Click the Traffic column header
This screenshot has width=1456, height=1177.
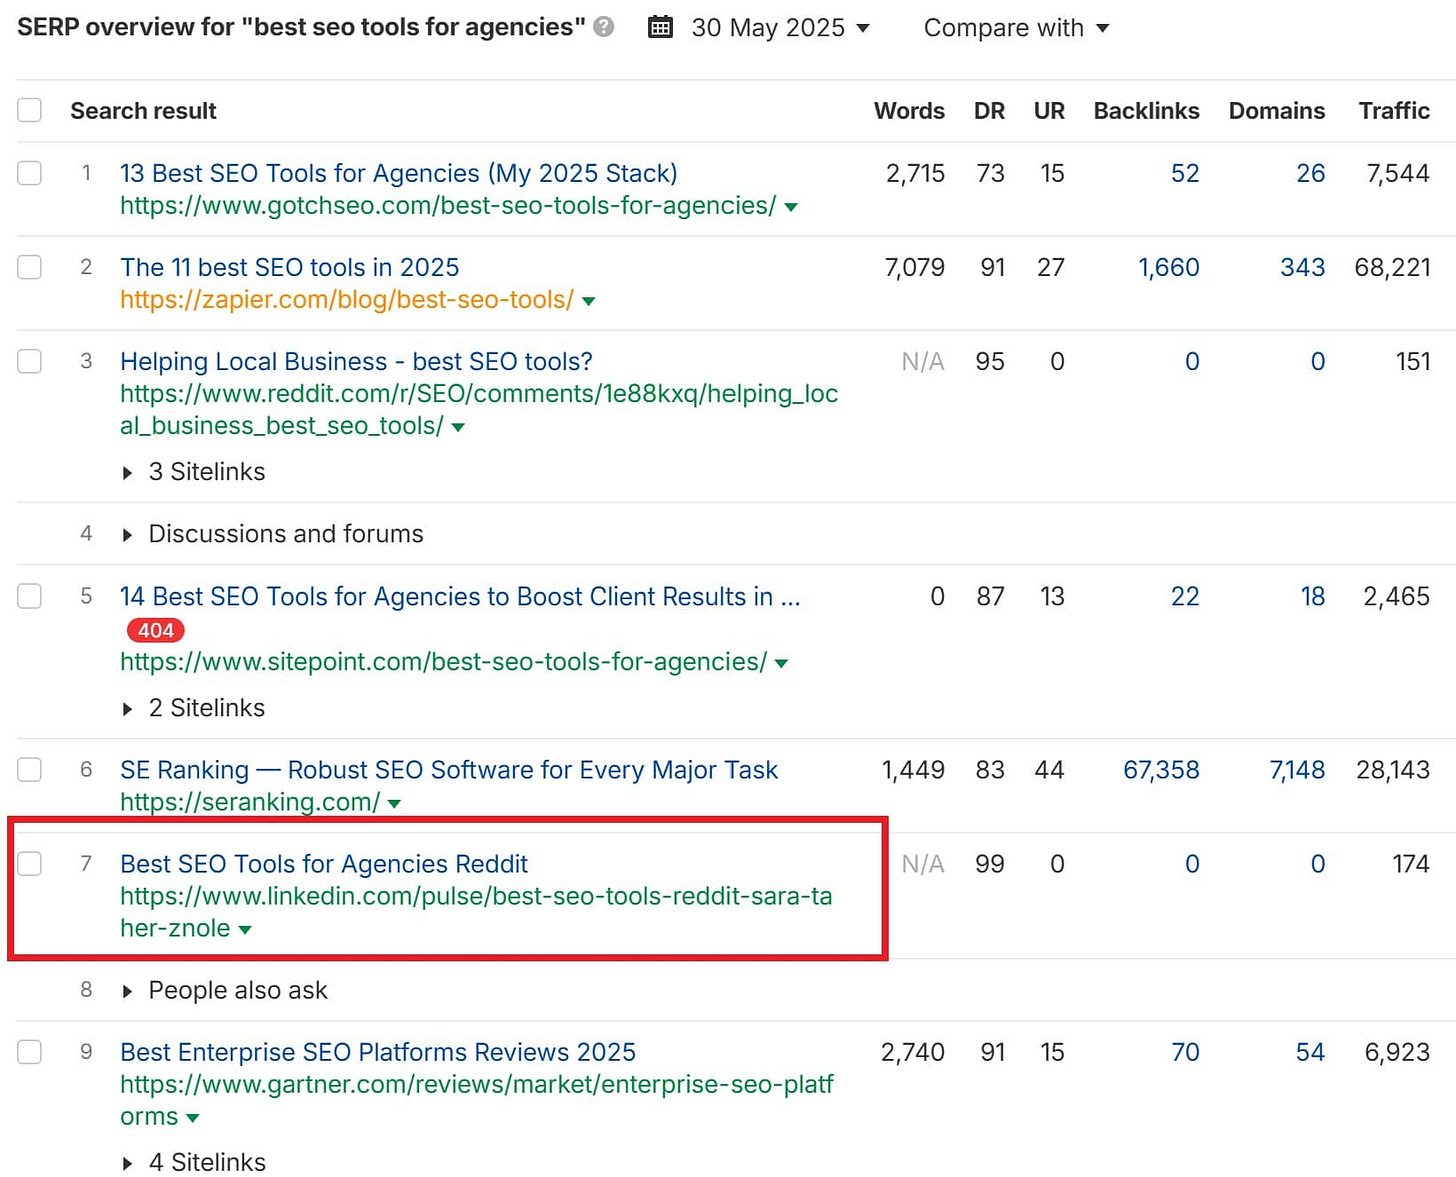[x=1394, y=110]
